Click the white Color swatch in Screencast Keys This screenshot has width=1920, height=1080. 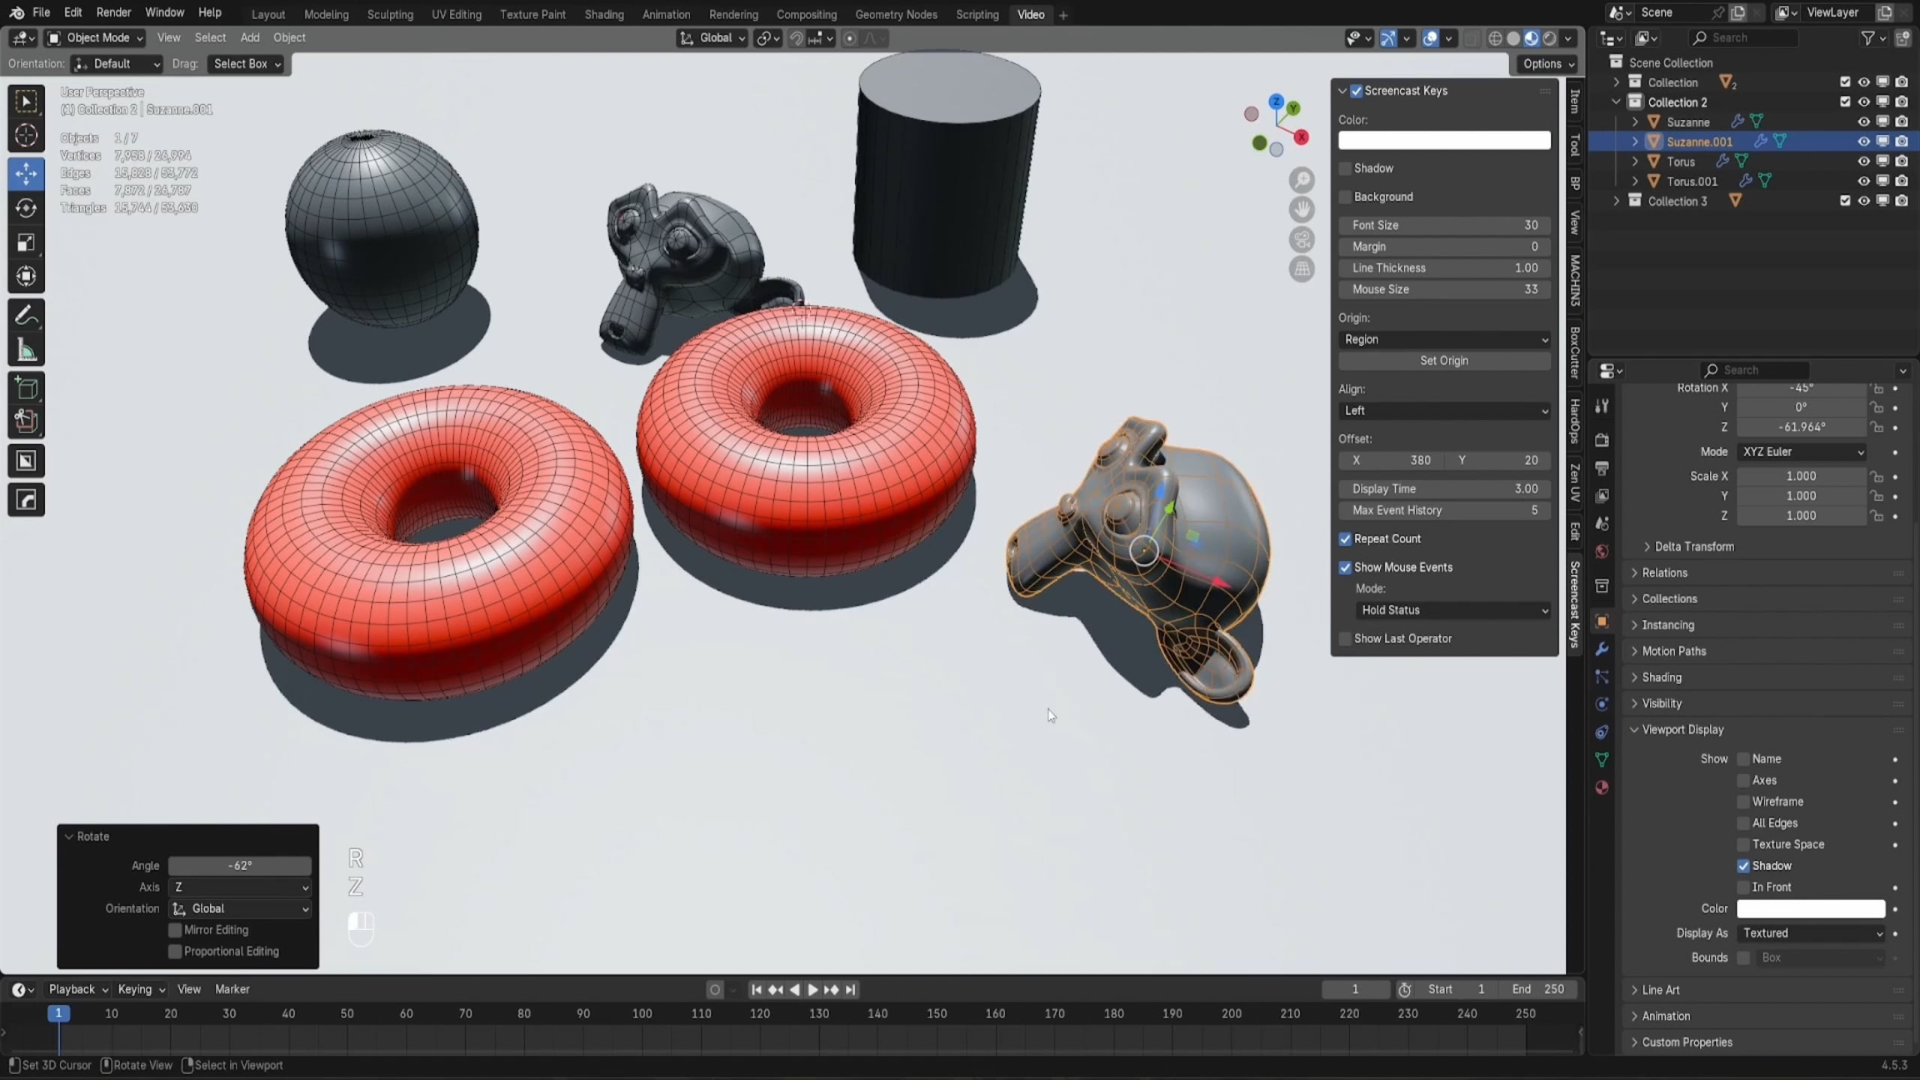[1444, 141]
